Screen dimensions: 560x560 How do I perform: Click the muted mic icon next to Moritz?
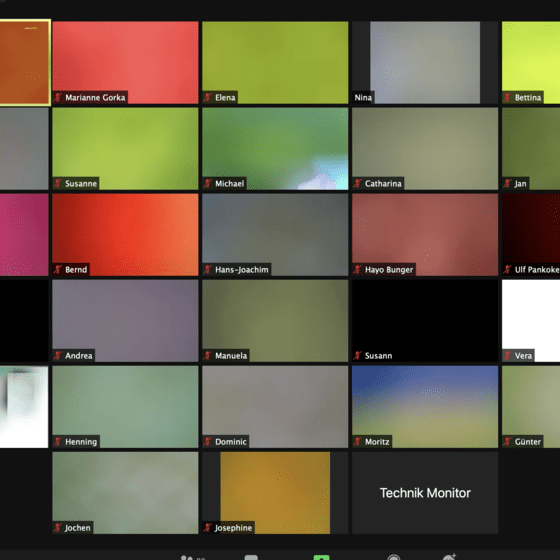coord(358,442)
